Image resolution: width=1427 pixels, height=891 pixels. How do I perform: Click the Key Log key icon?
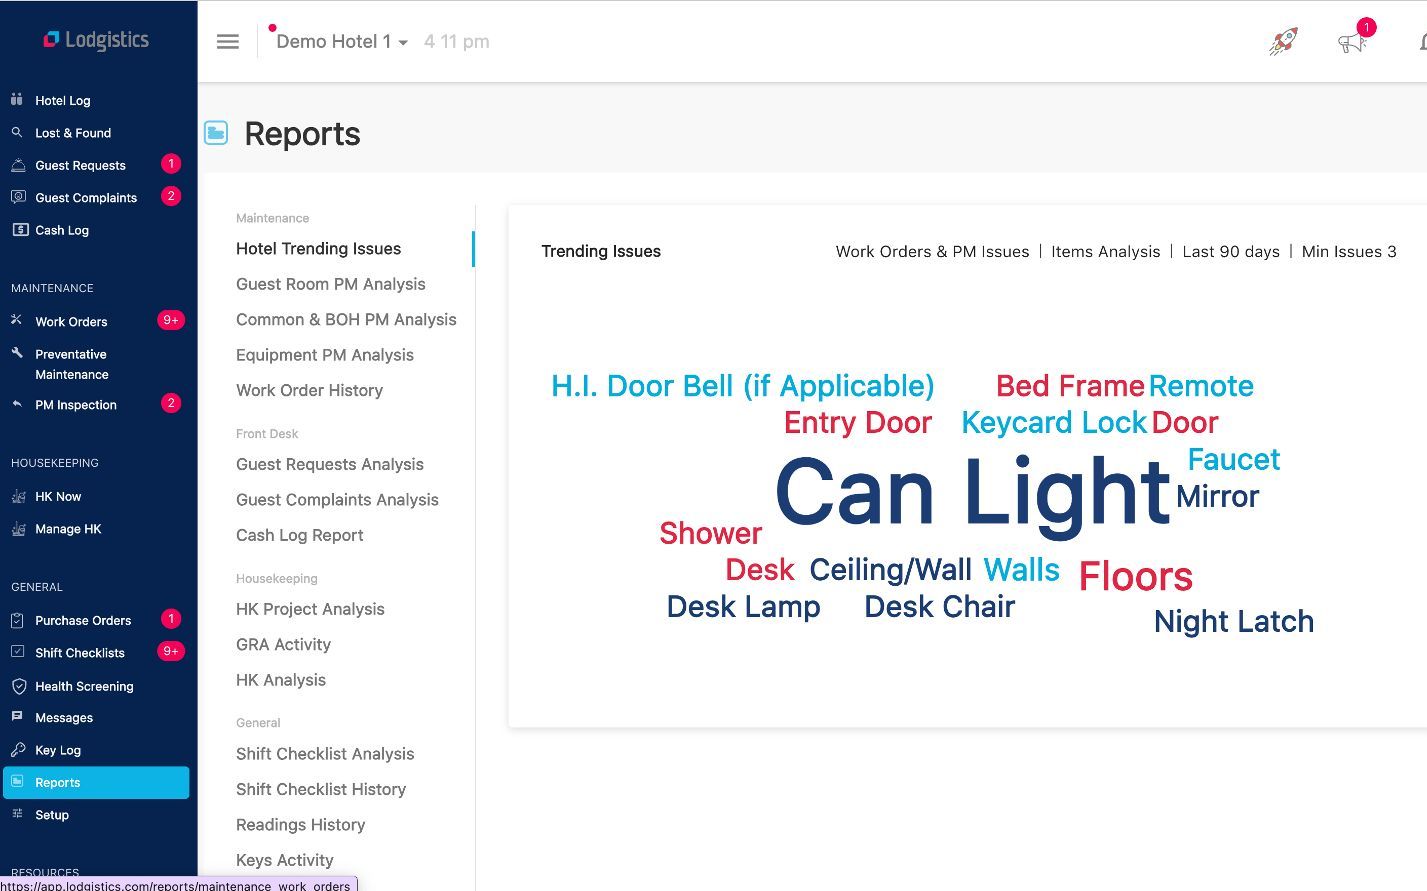tap(18, 750)
